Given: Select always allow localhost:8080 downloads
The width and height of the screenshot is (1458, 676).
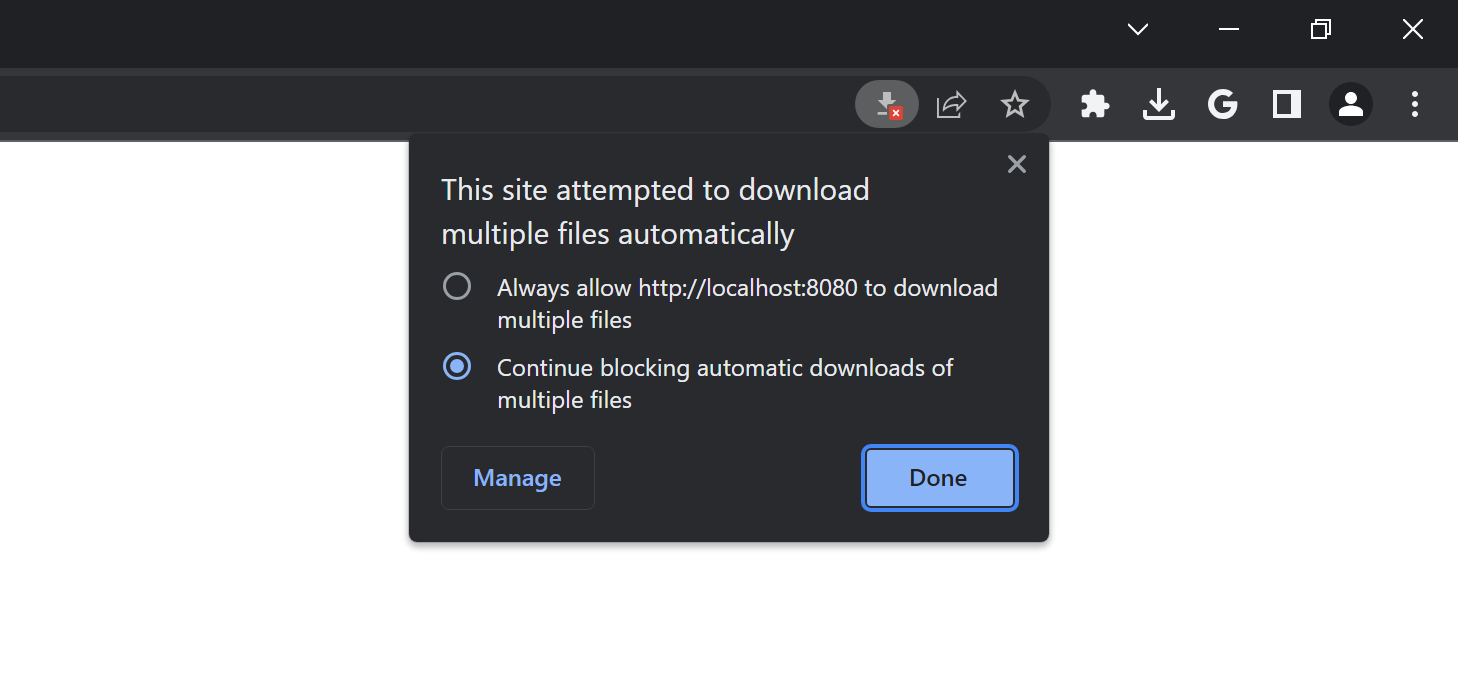Looking at the screenshot, I should tap(457, 286).
